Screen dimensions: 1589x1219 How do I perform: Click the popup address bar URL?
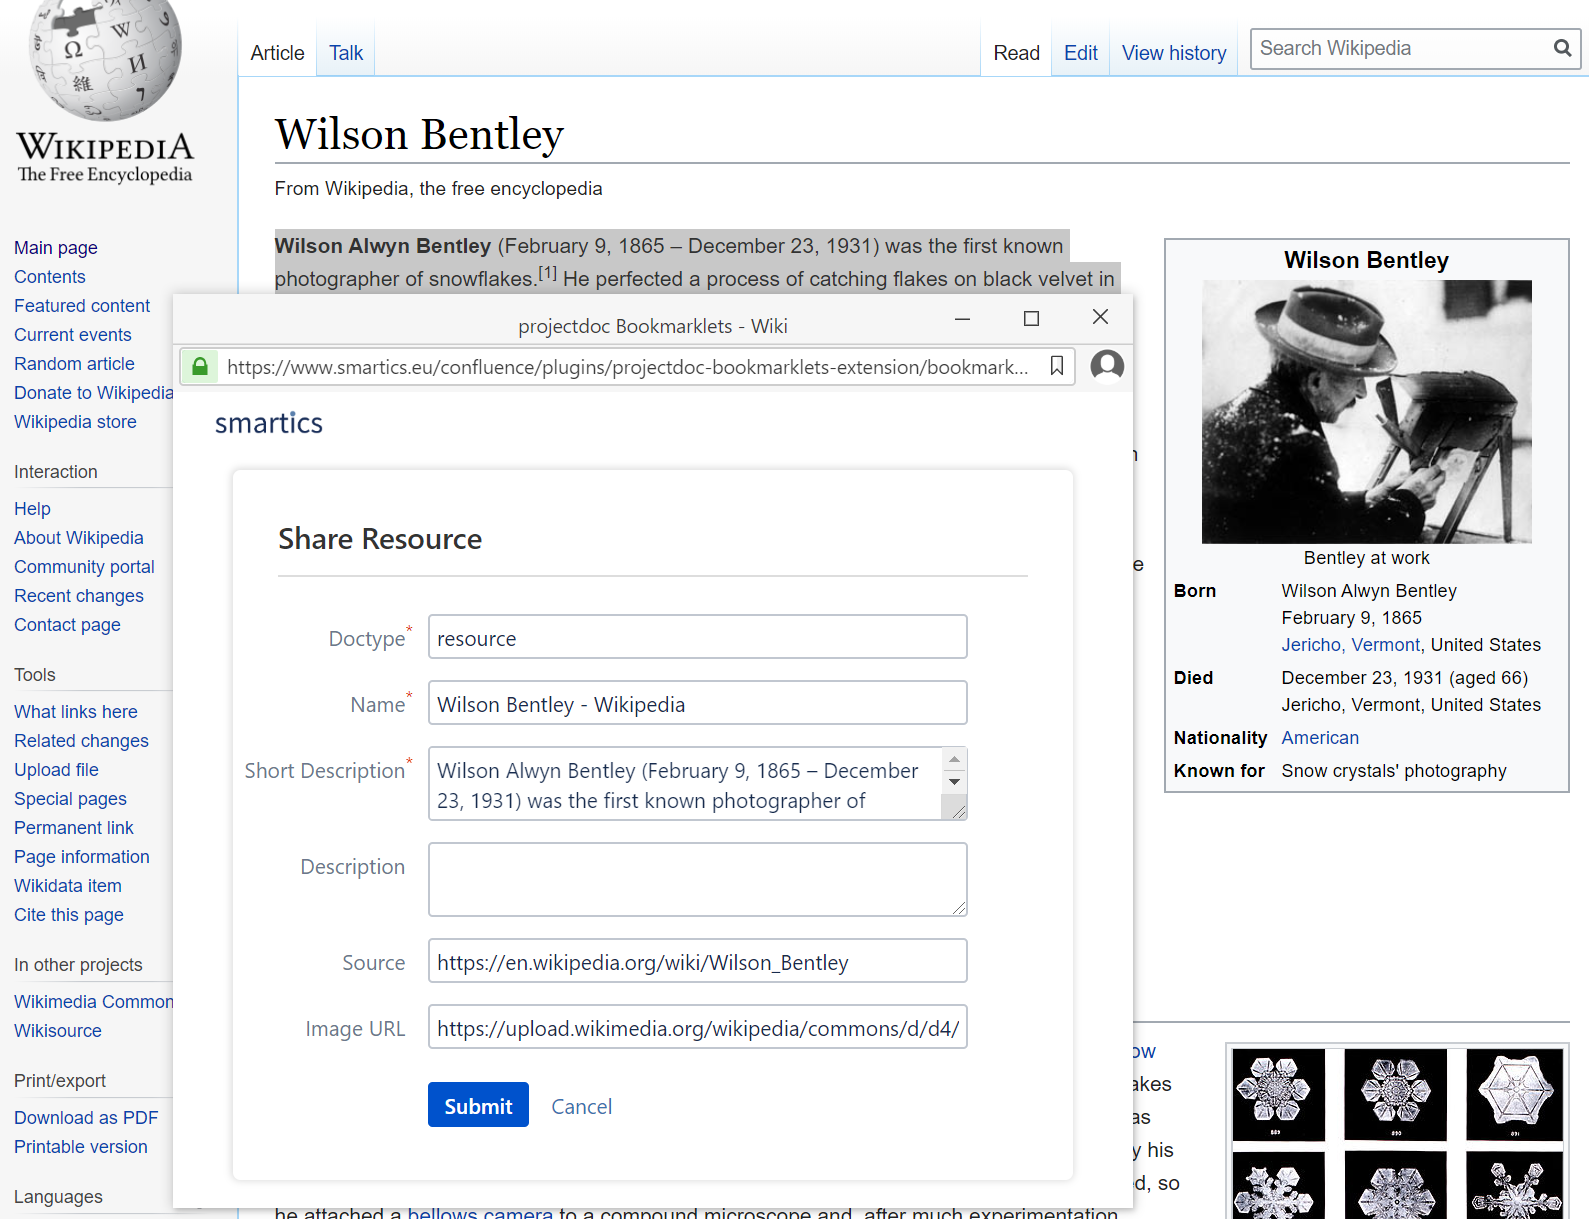pos(627,367)
